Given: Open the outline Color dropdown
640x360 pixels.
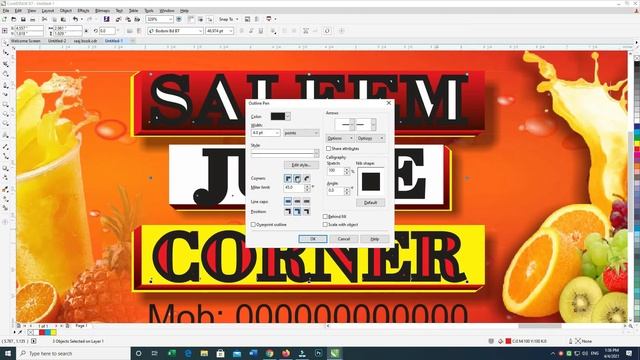Looking at the screenshot, I should coord(288,116).
